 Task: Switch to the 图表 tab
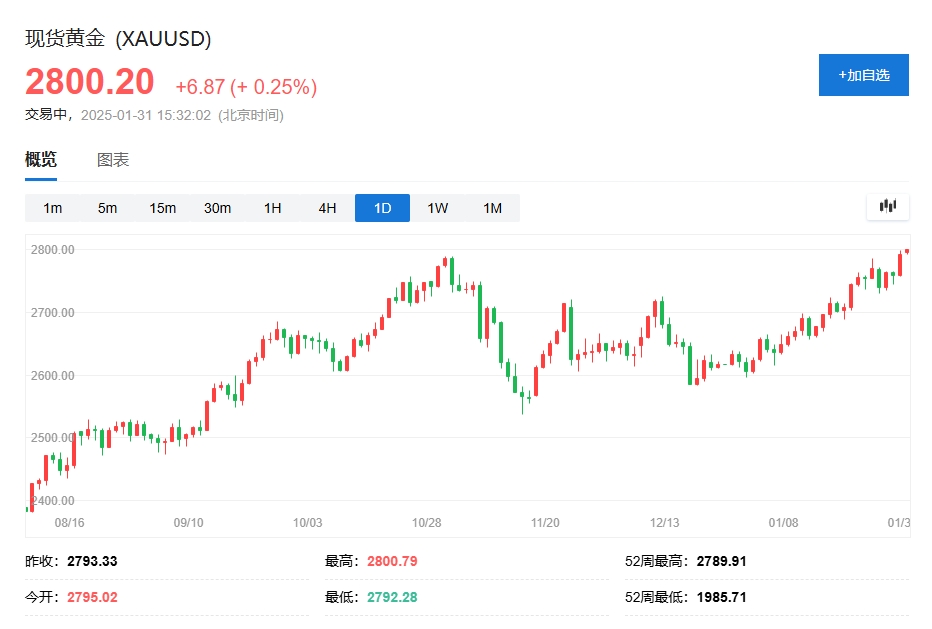[x=115, y=159]
